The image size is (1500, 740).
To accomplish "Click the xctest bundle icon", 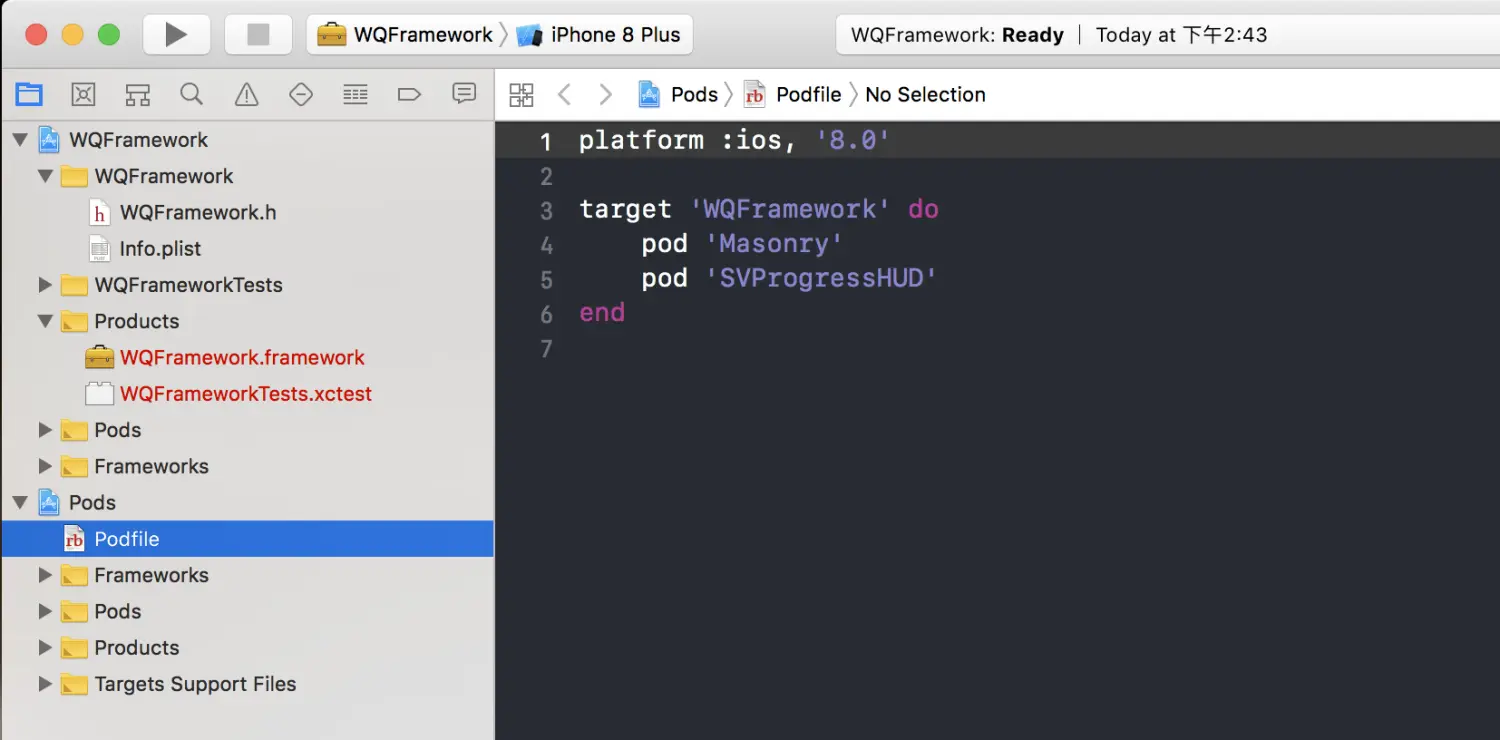I will (x=99, y=394).
